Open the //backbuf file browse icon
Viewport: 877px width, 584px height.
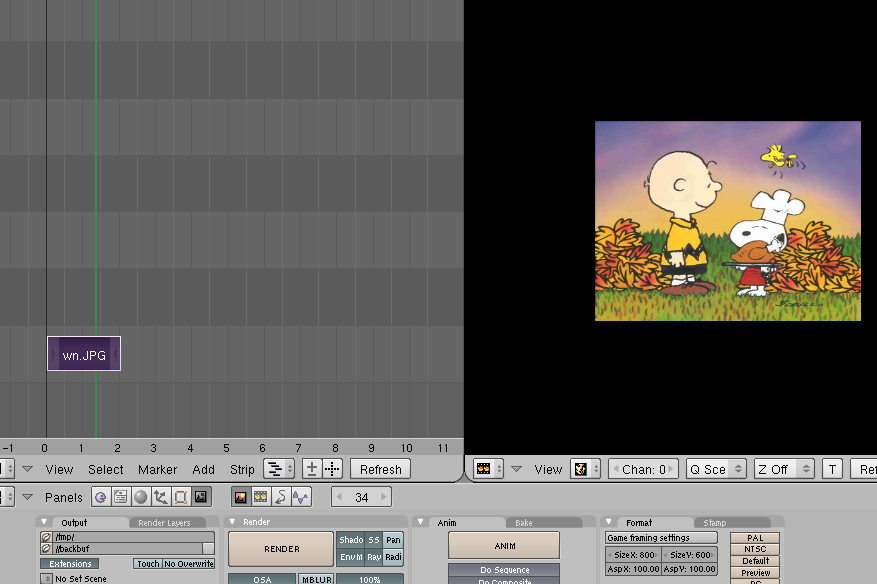click(x=46, y=549)
